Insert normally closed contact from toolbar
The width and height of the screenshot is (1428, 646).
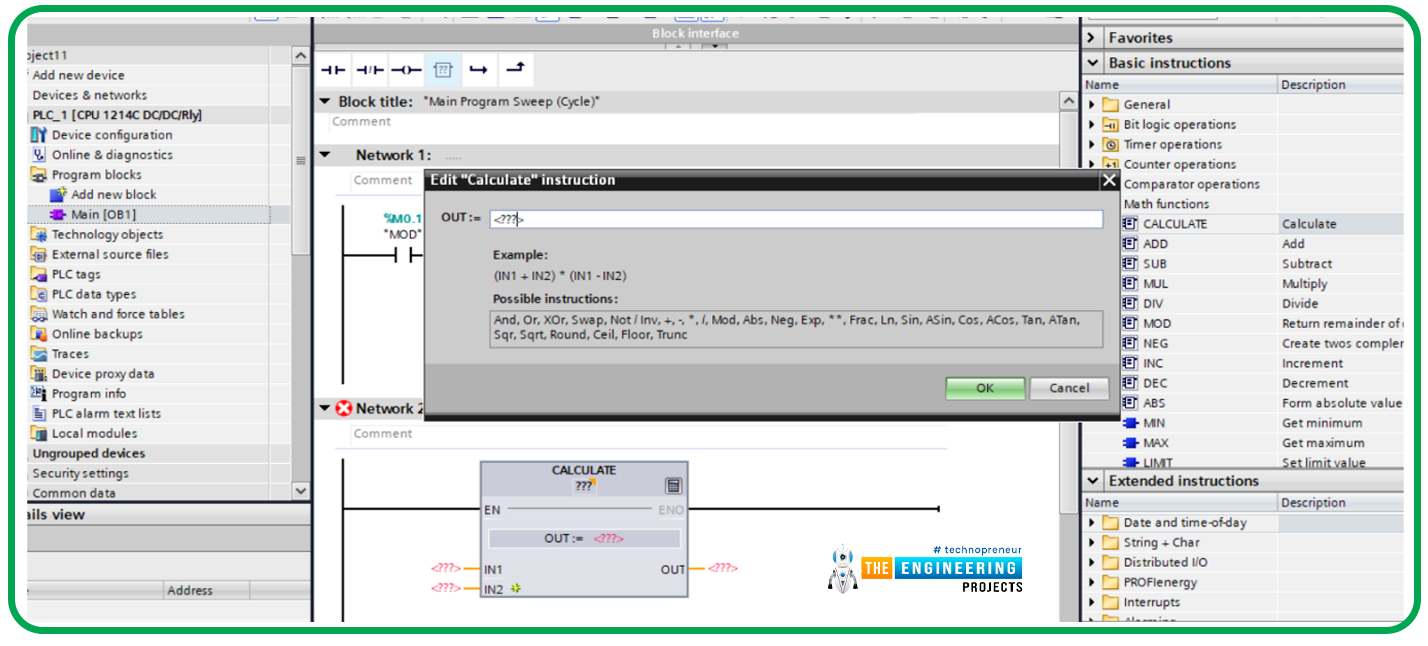pos(370,70)
